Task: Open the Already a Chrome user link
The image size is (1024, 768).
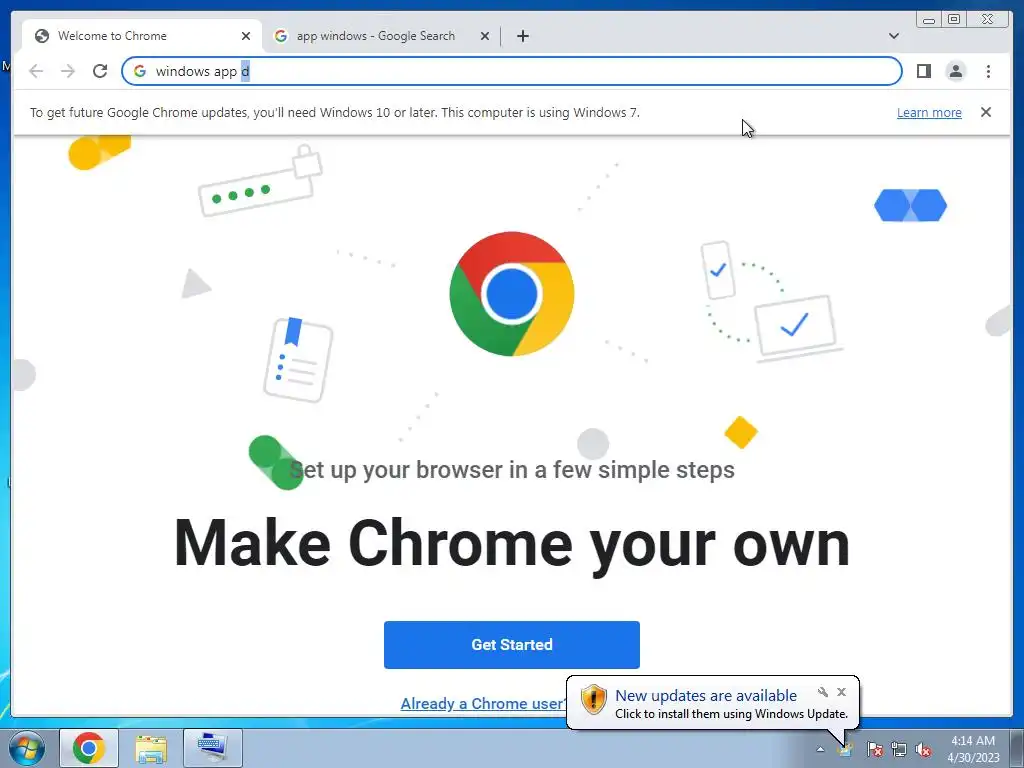Action: click(483, 703)
